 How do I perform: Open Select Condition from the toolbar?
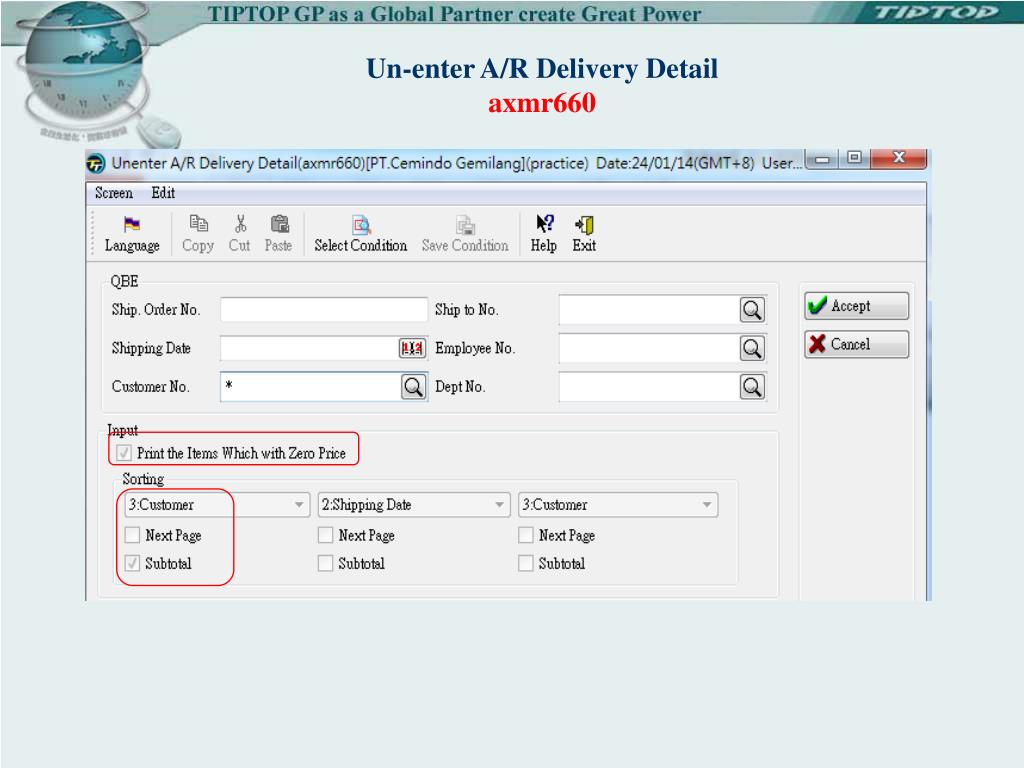click(360, 234)
